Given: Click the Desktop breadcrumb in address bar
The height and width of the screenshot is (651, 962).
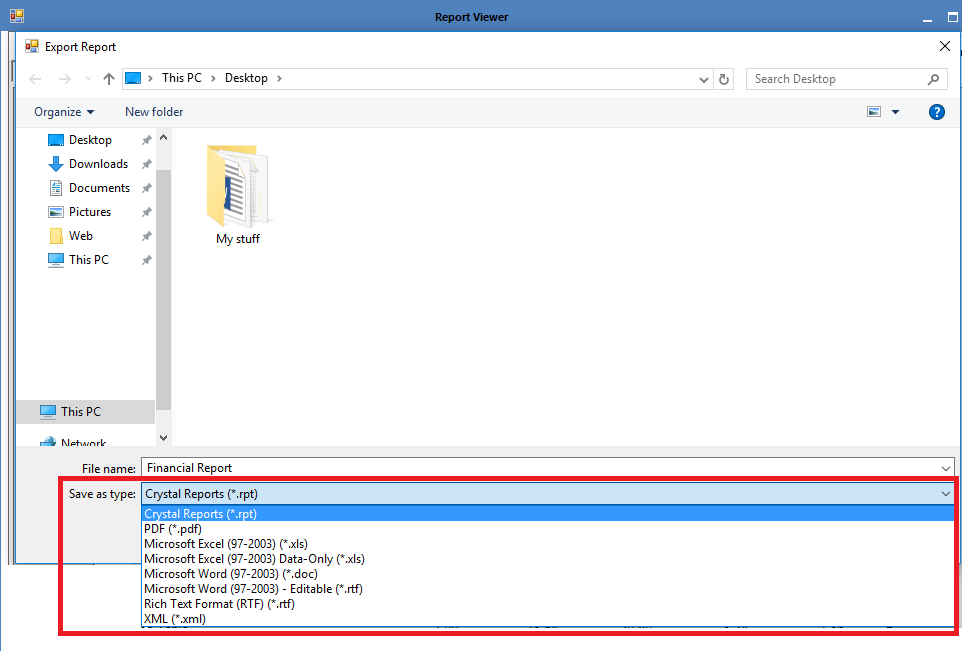Looking at the screenshot, I should (246, 78).
